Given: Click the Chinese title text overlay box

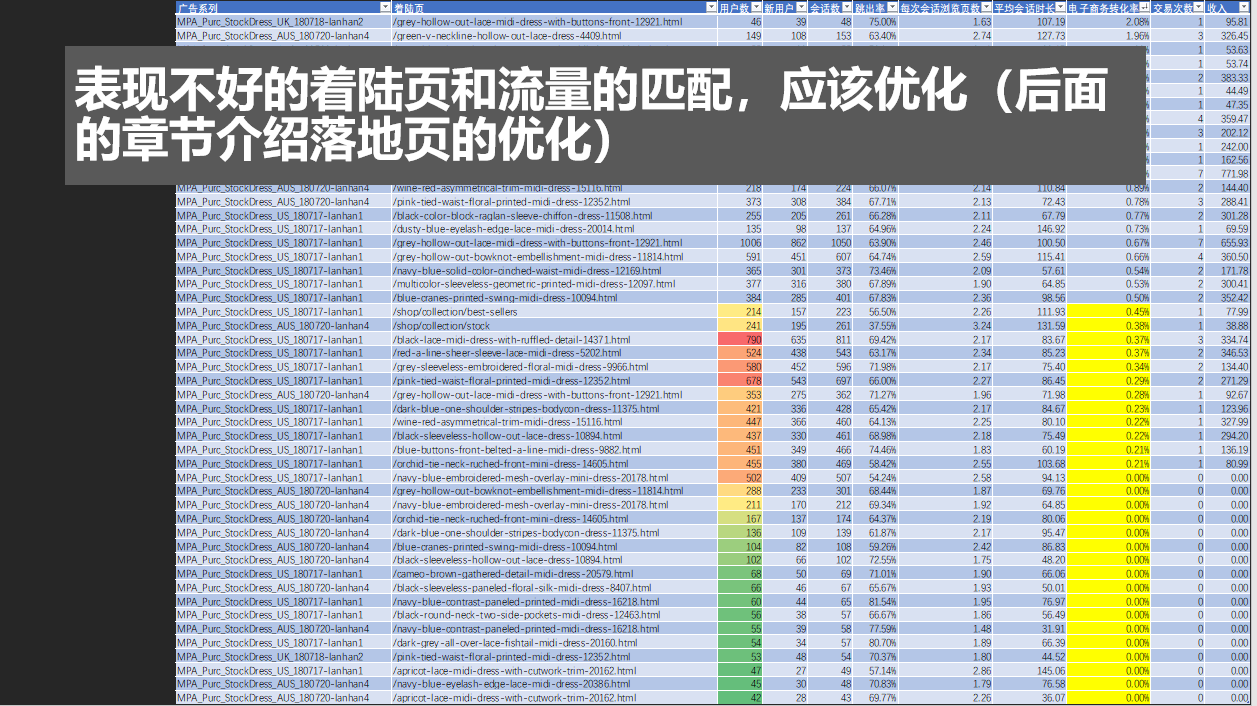Looking at the screenshot, I should click(x=605, y=116).
